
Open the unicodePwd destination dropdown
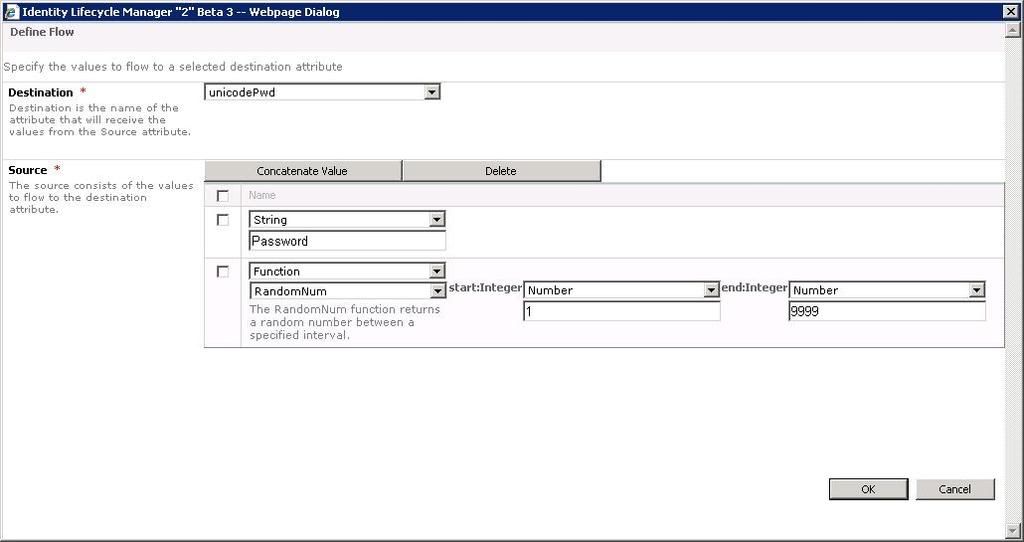tap(322, 92)
